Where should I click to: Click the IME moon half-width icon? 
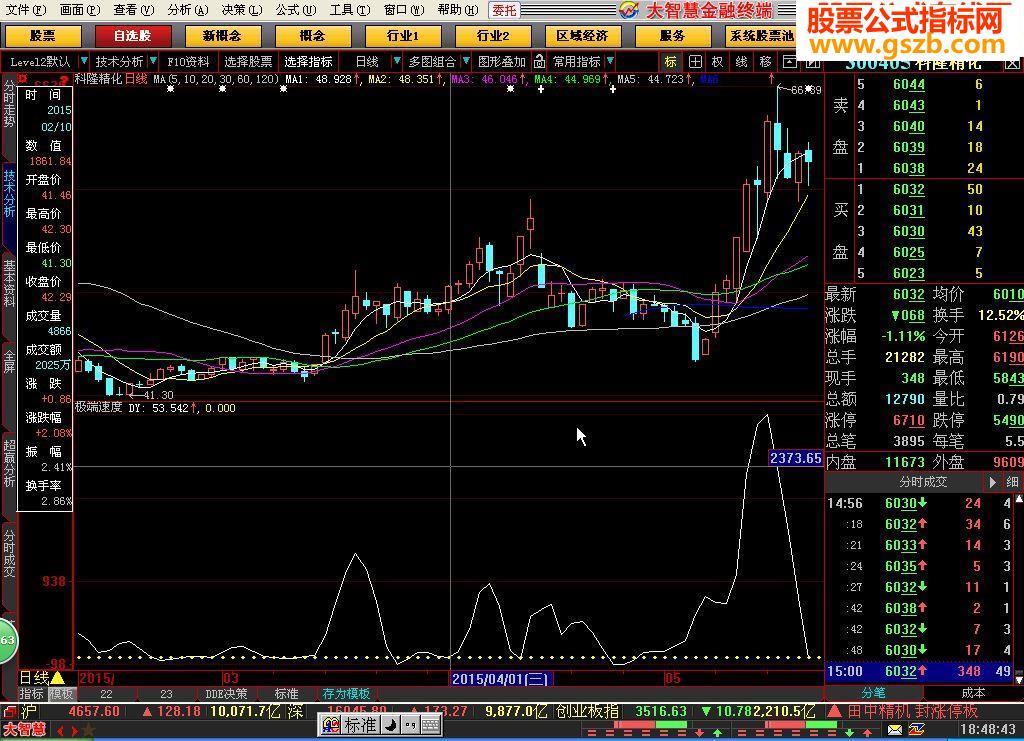[x=390, y=725]
